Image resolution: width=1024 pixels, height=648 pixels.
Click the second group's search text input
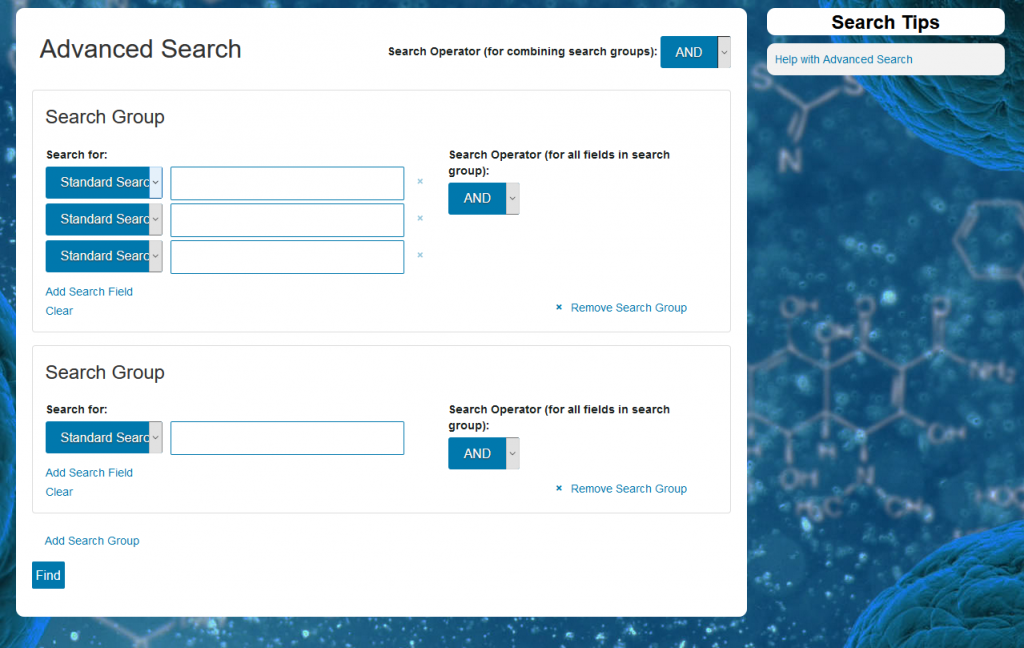point(287,438)
